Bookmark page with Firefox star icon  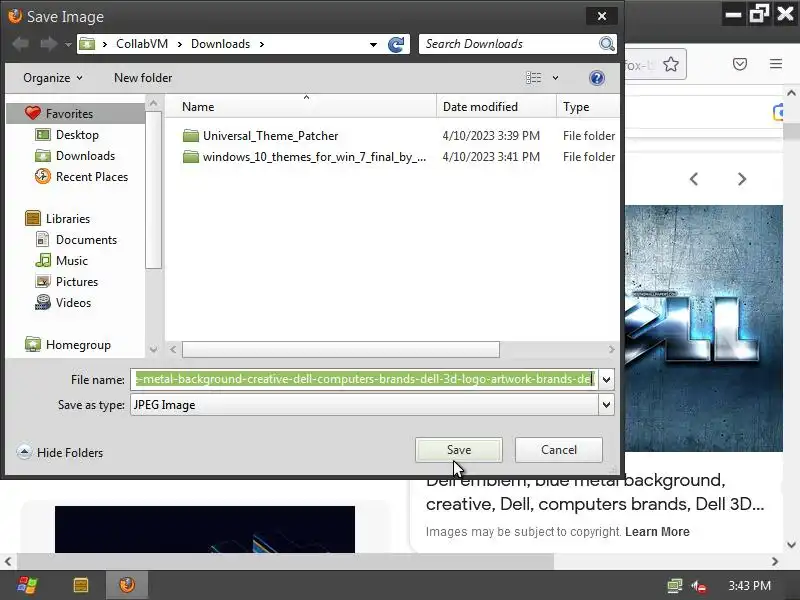pos(671,64)
